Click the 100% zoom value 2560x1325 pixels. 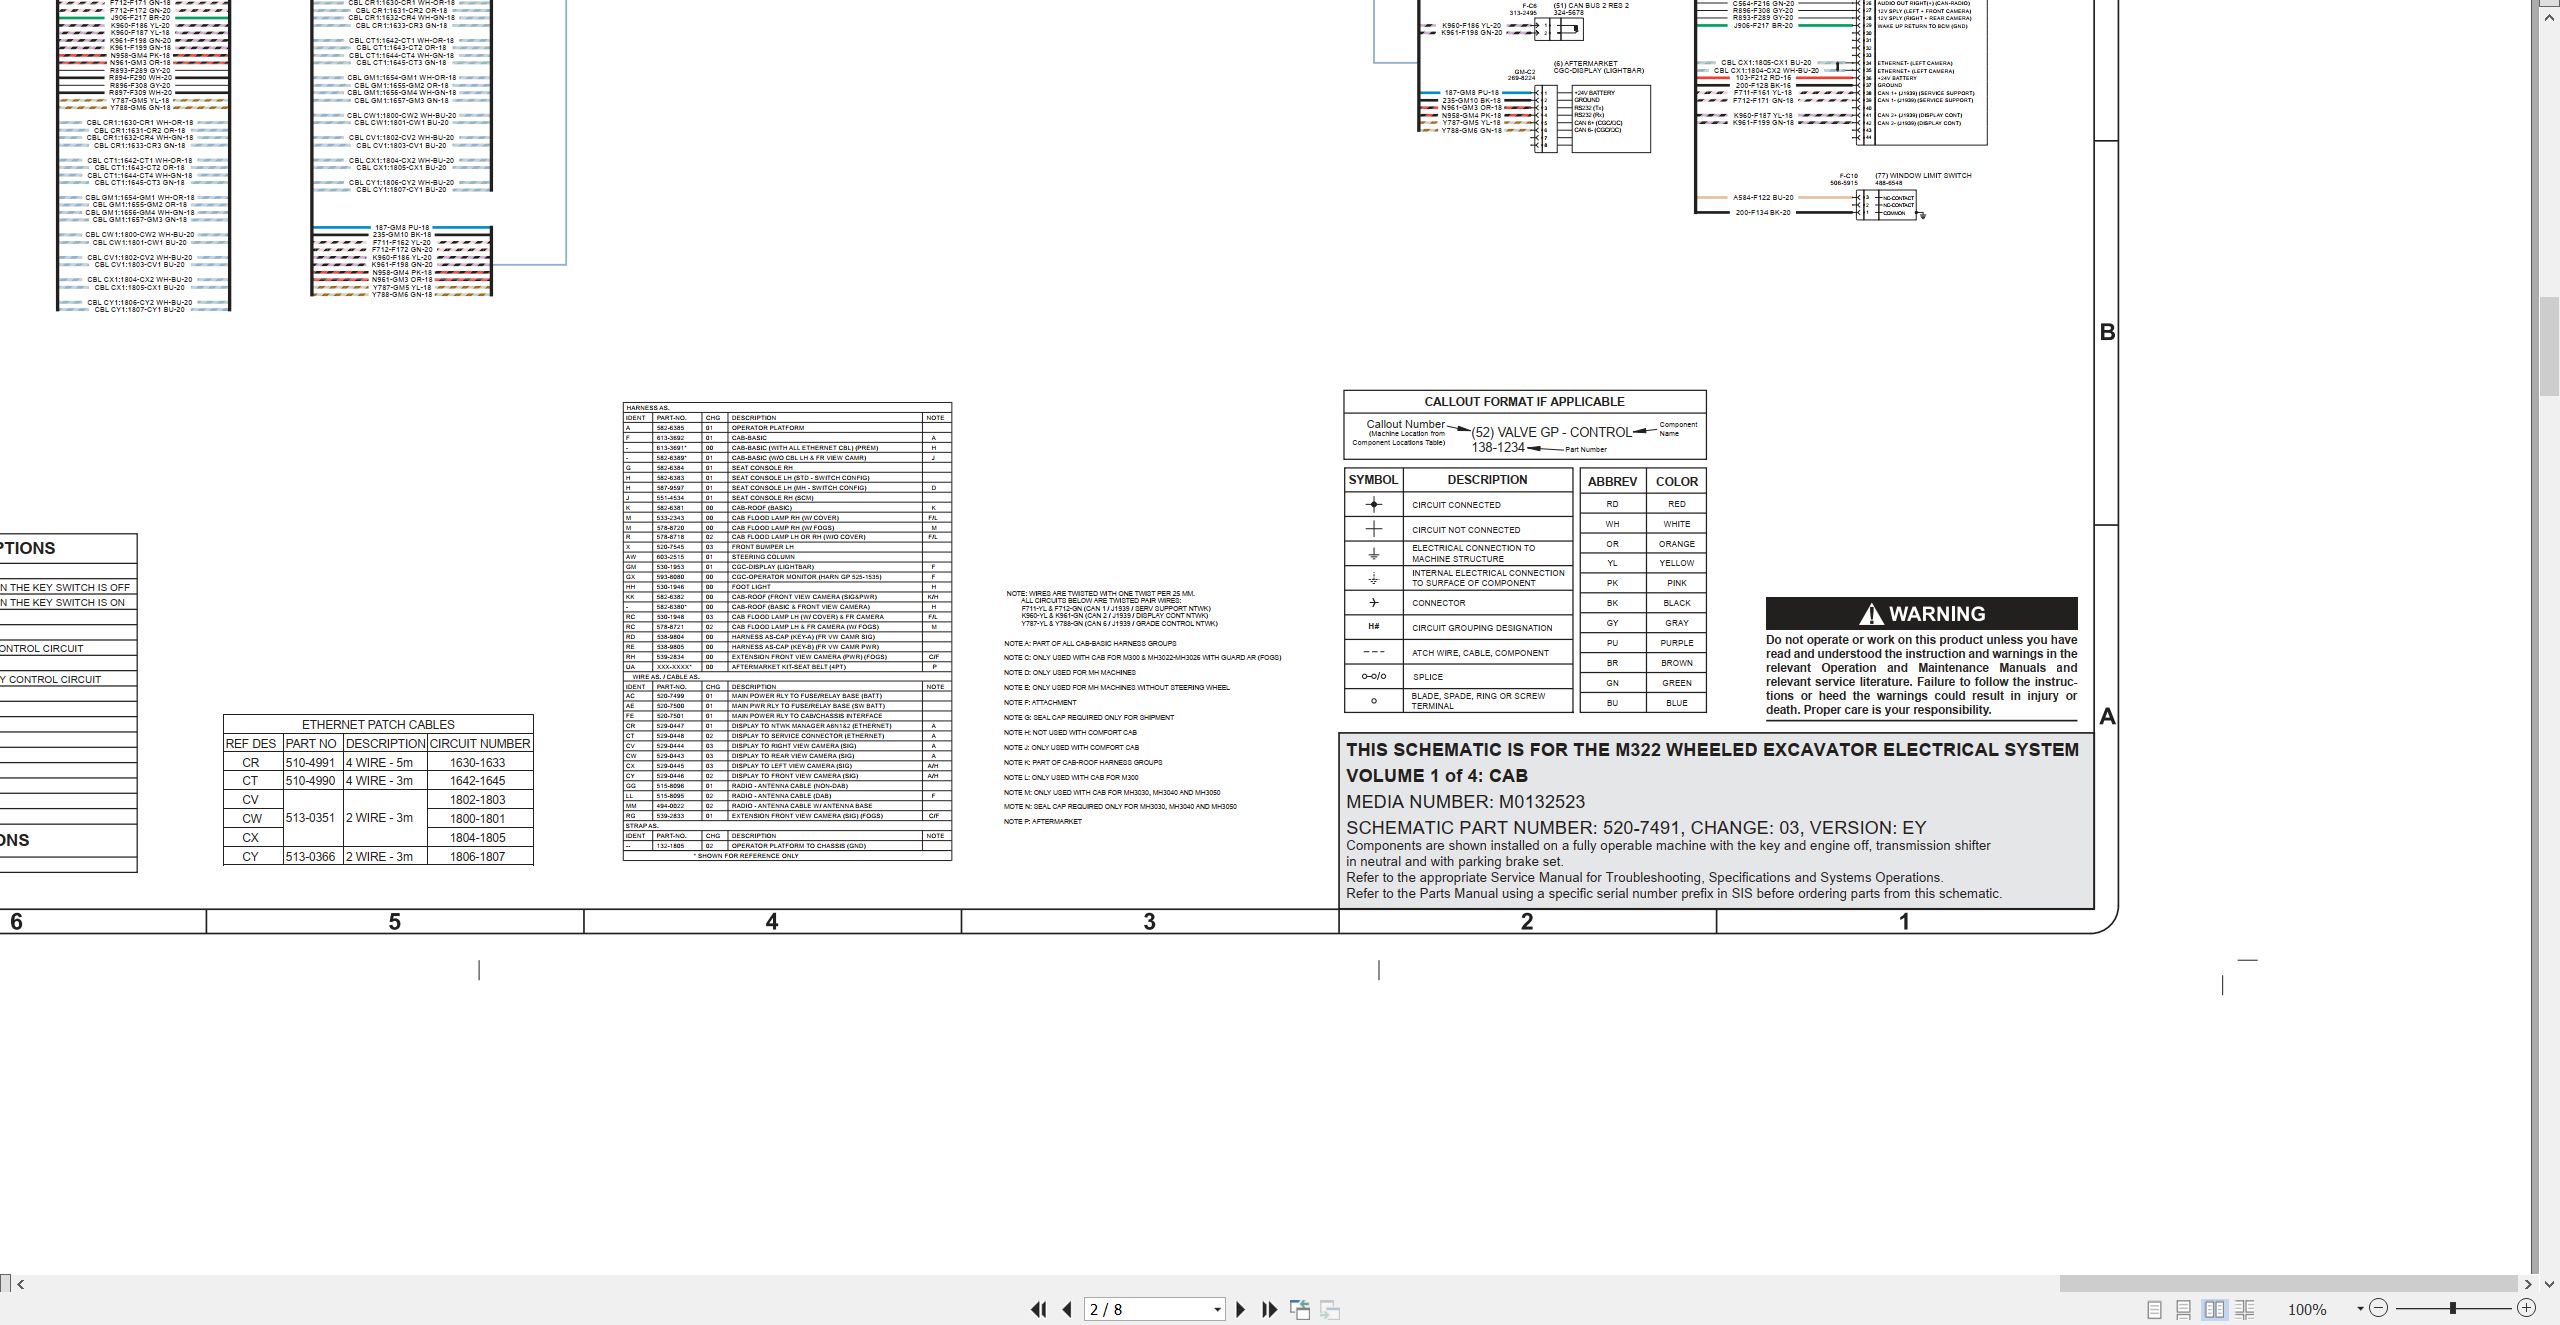click(2307, 1309)
